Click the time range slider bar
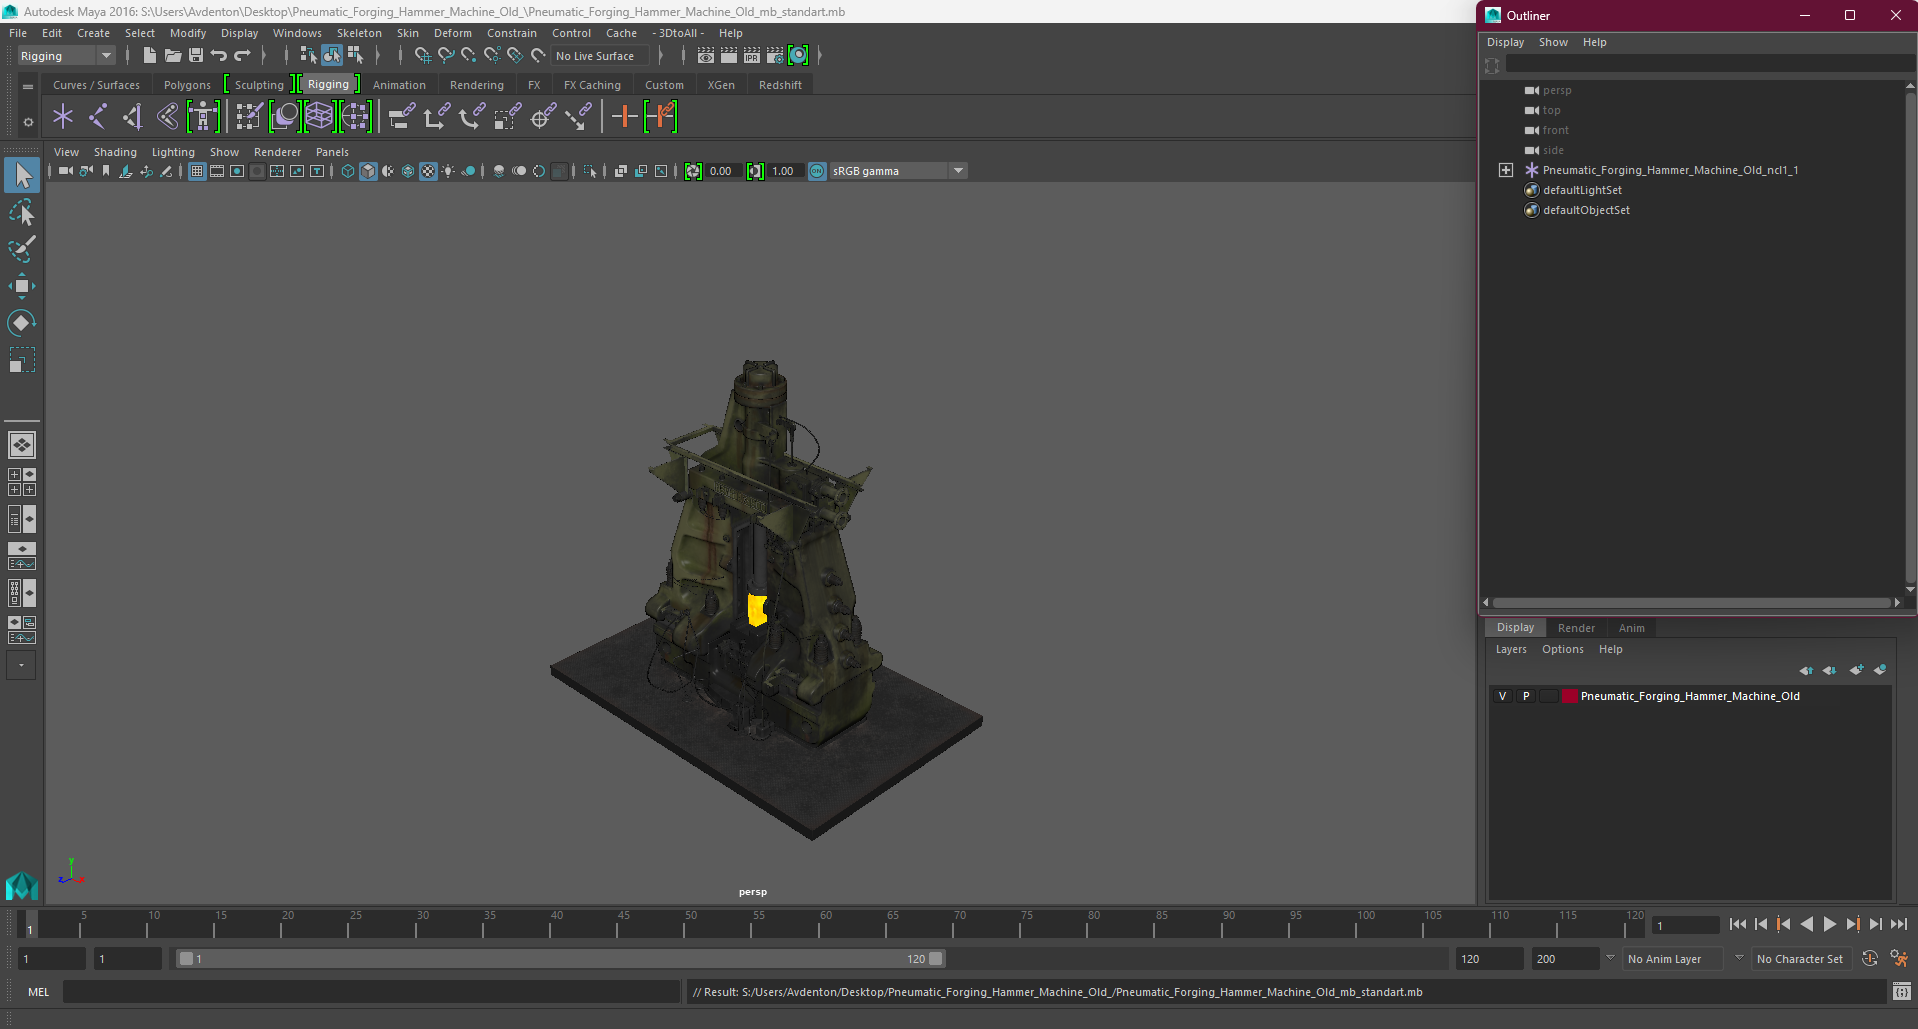Image resolution: width=1918 pixels, height=1029 pixels. tap(560, 958)
